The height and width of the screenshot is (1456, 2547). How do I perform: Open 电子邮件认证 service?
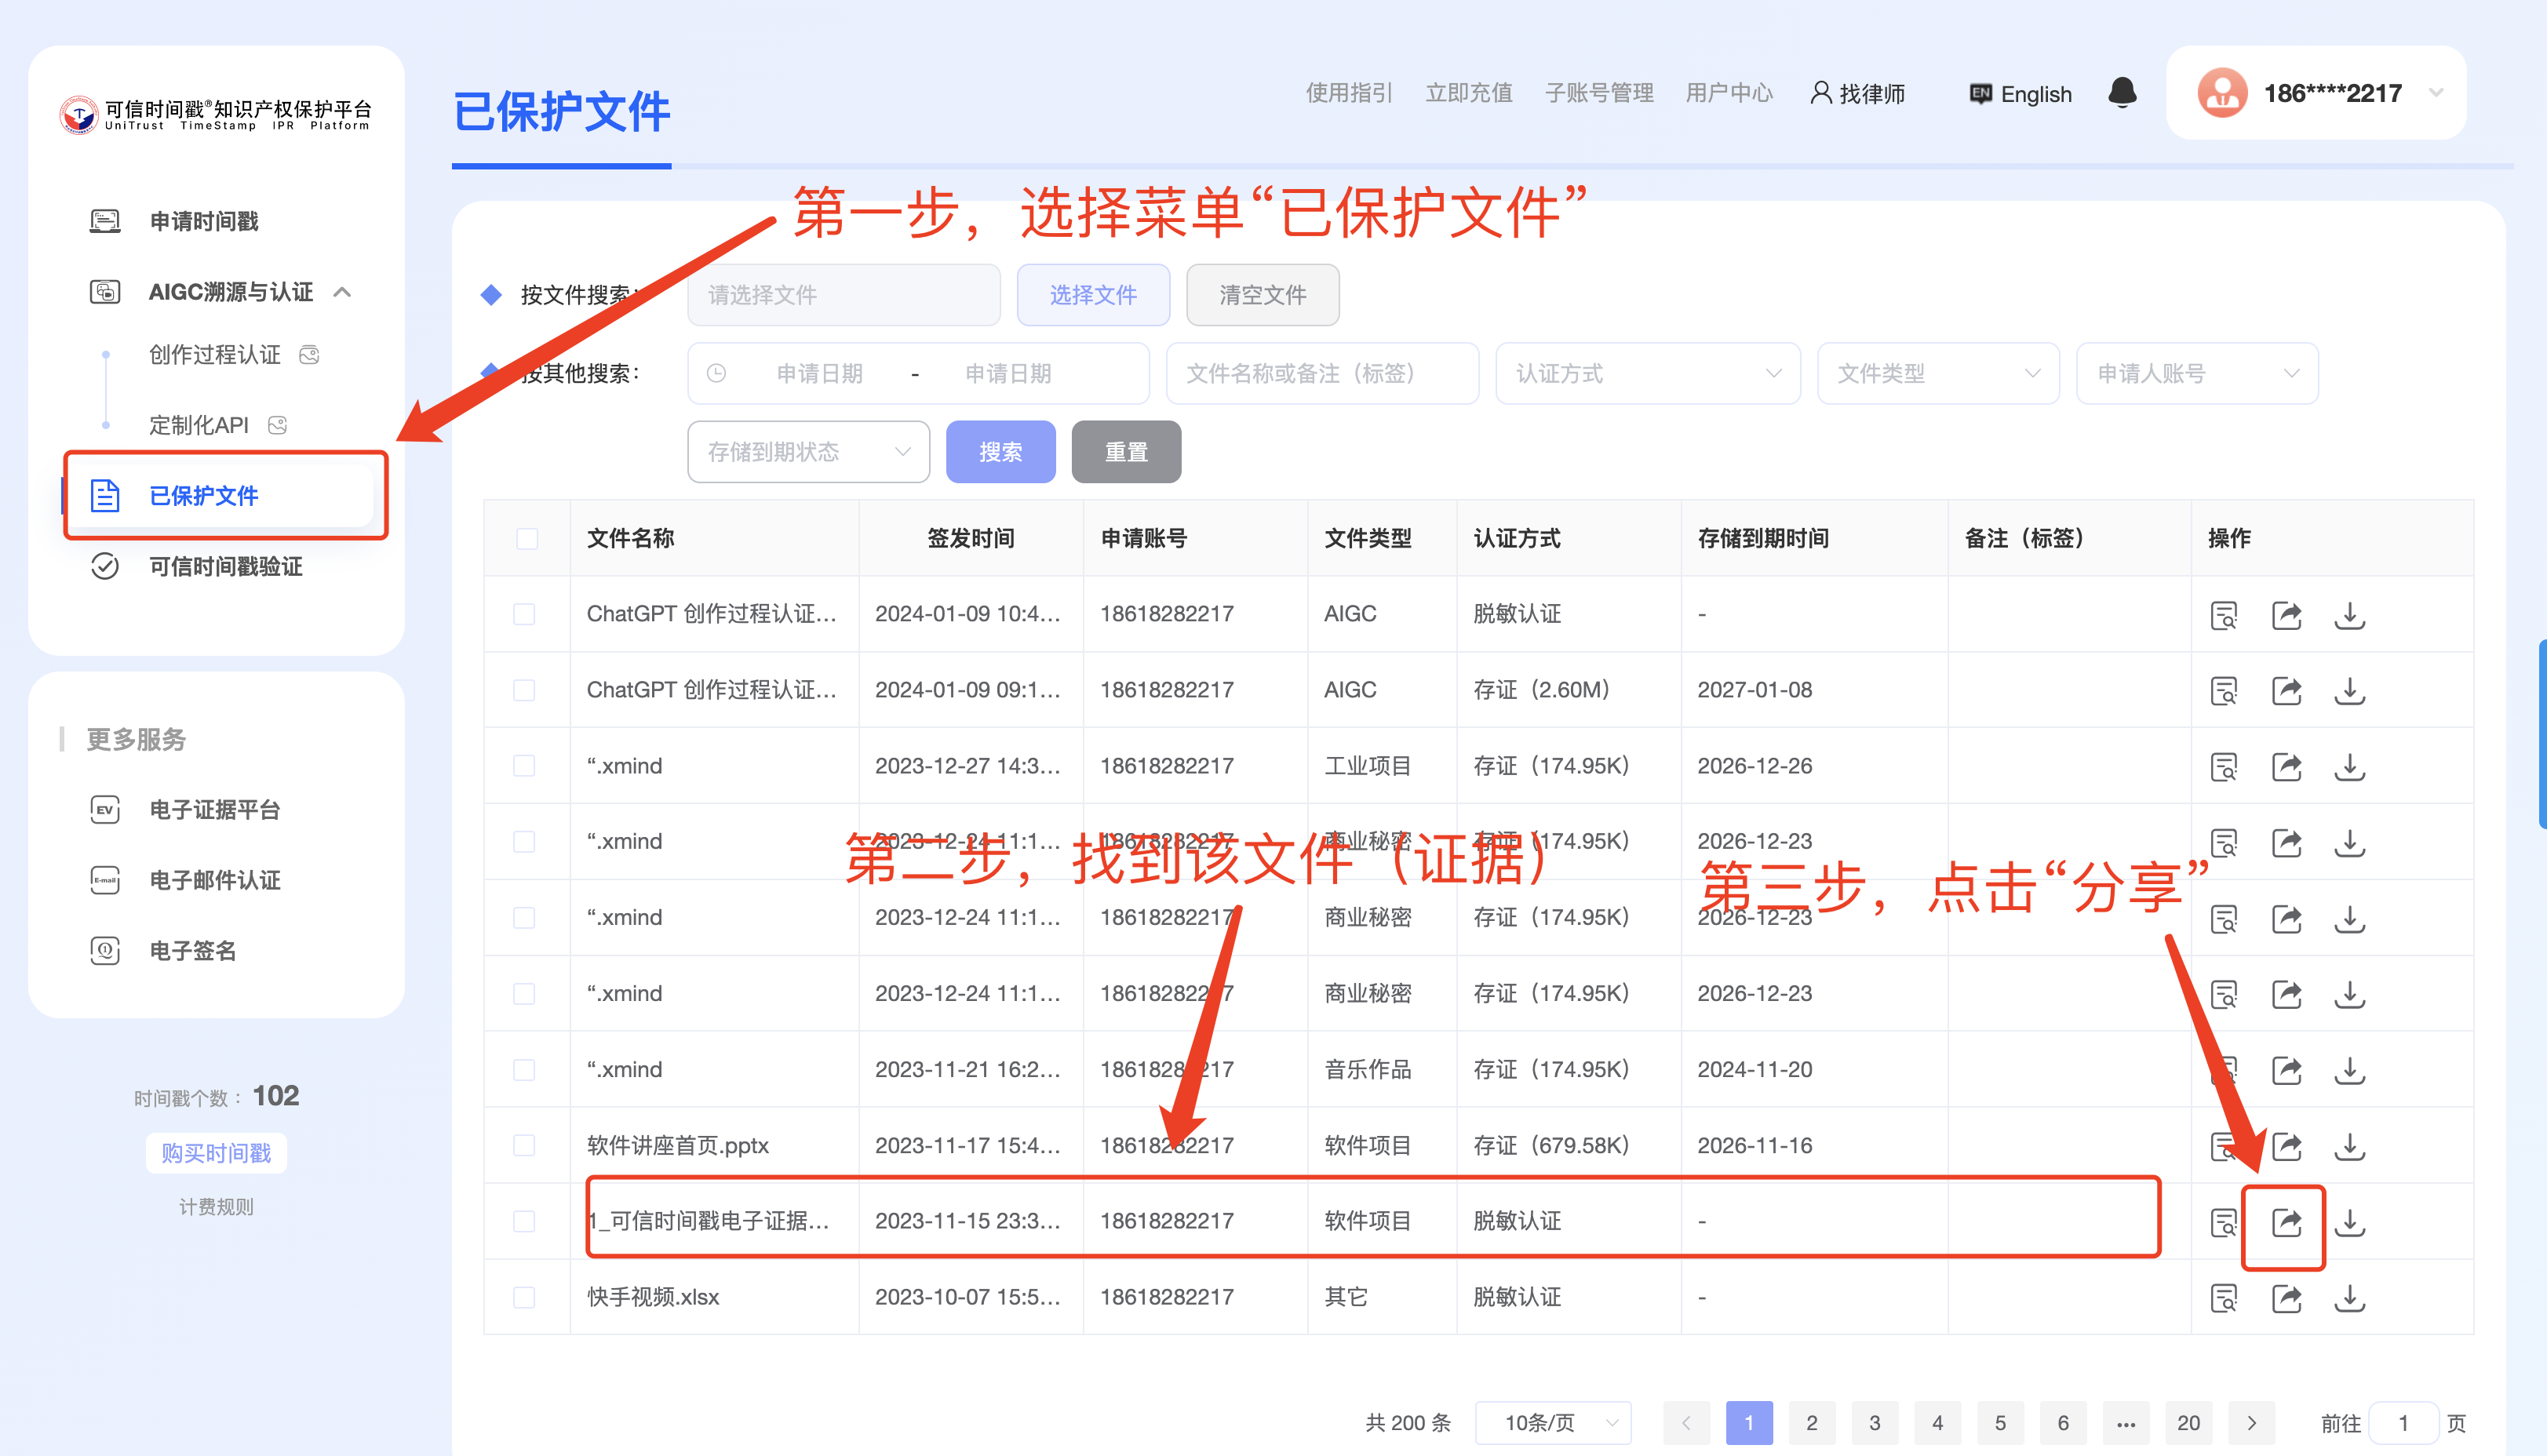pos(215,880)
